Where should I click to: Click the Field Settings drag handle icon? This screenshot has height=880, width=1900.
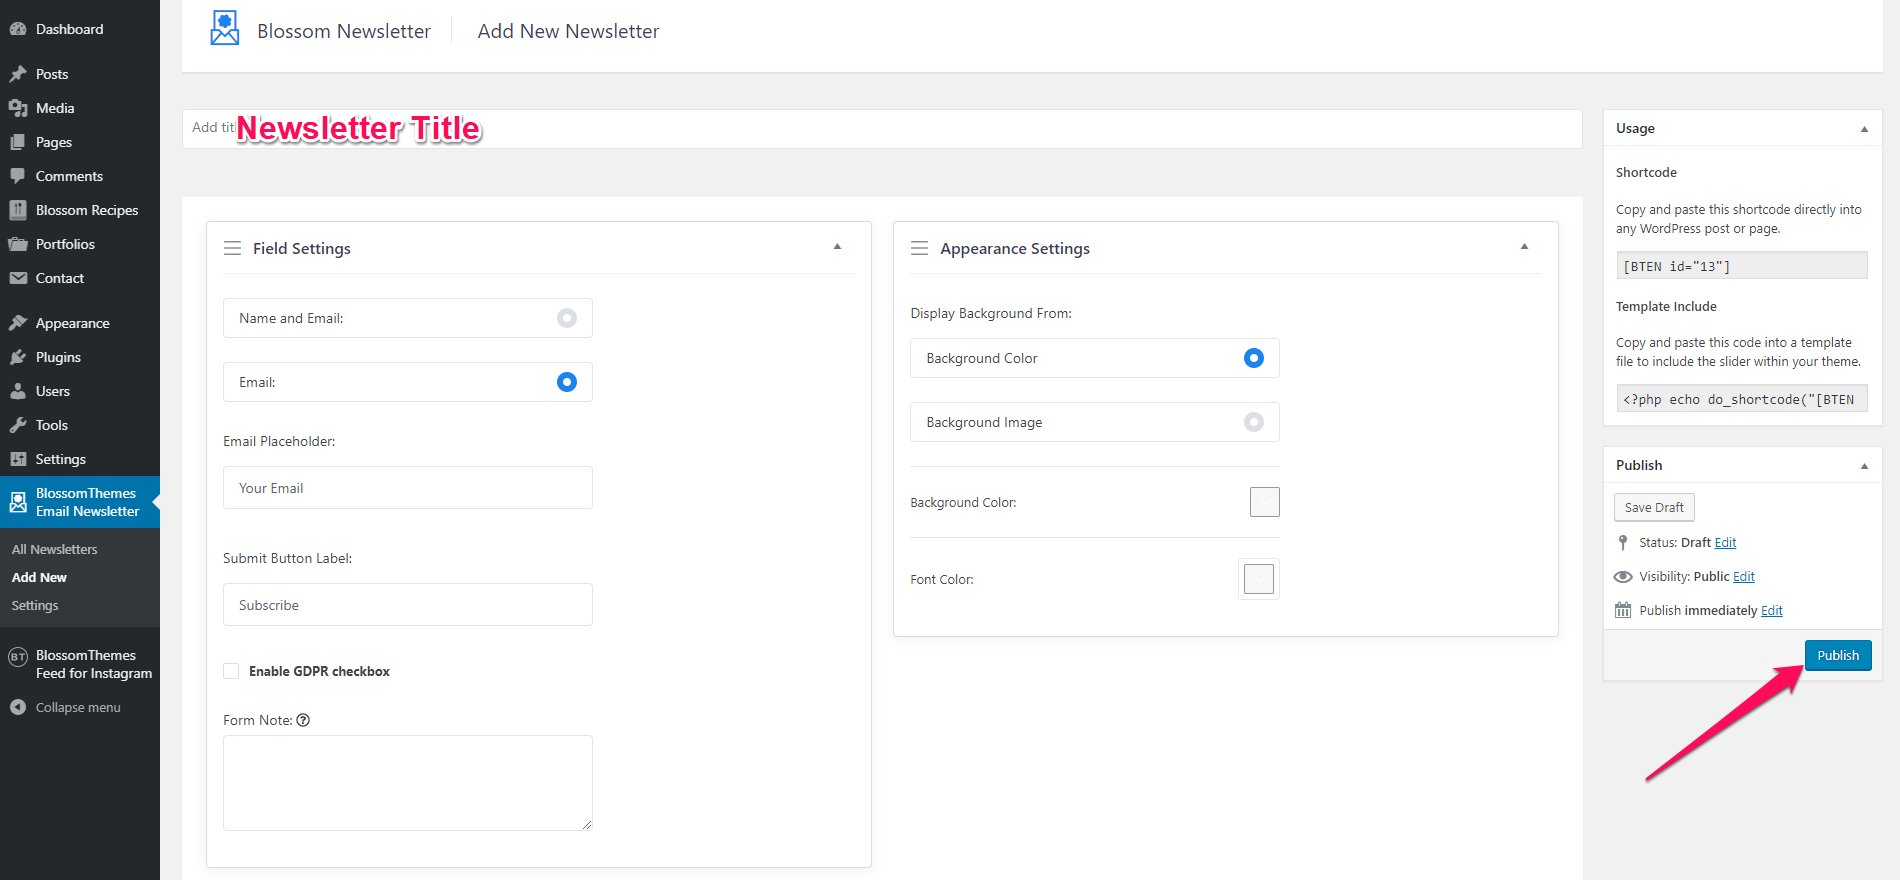pyautogui.click(x=232, y=248)
